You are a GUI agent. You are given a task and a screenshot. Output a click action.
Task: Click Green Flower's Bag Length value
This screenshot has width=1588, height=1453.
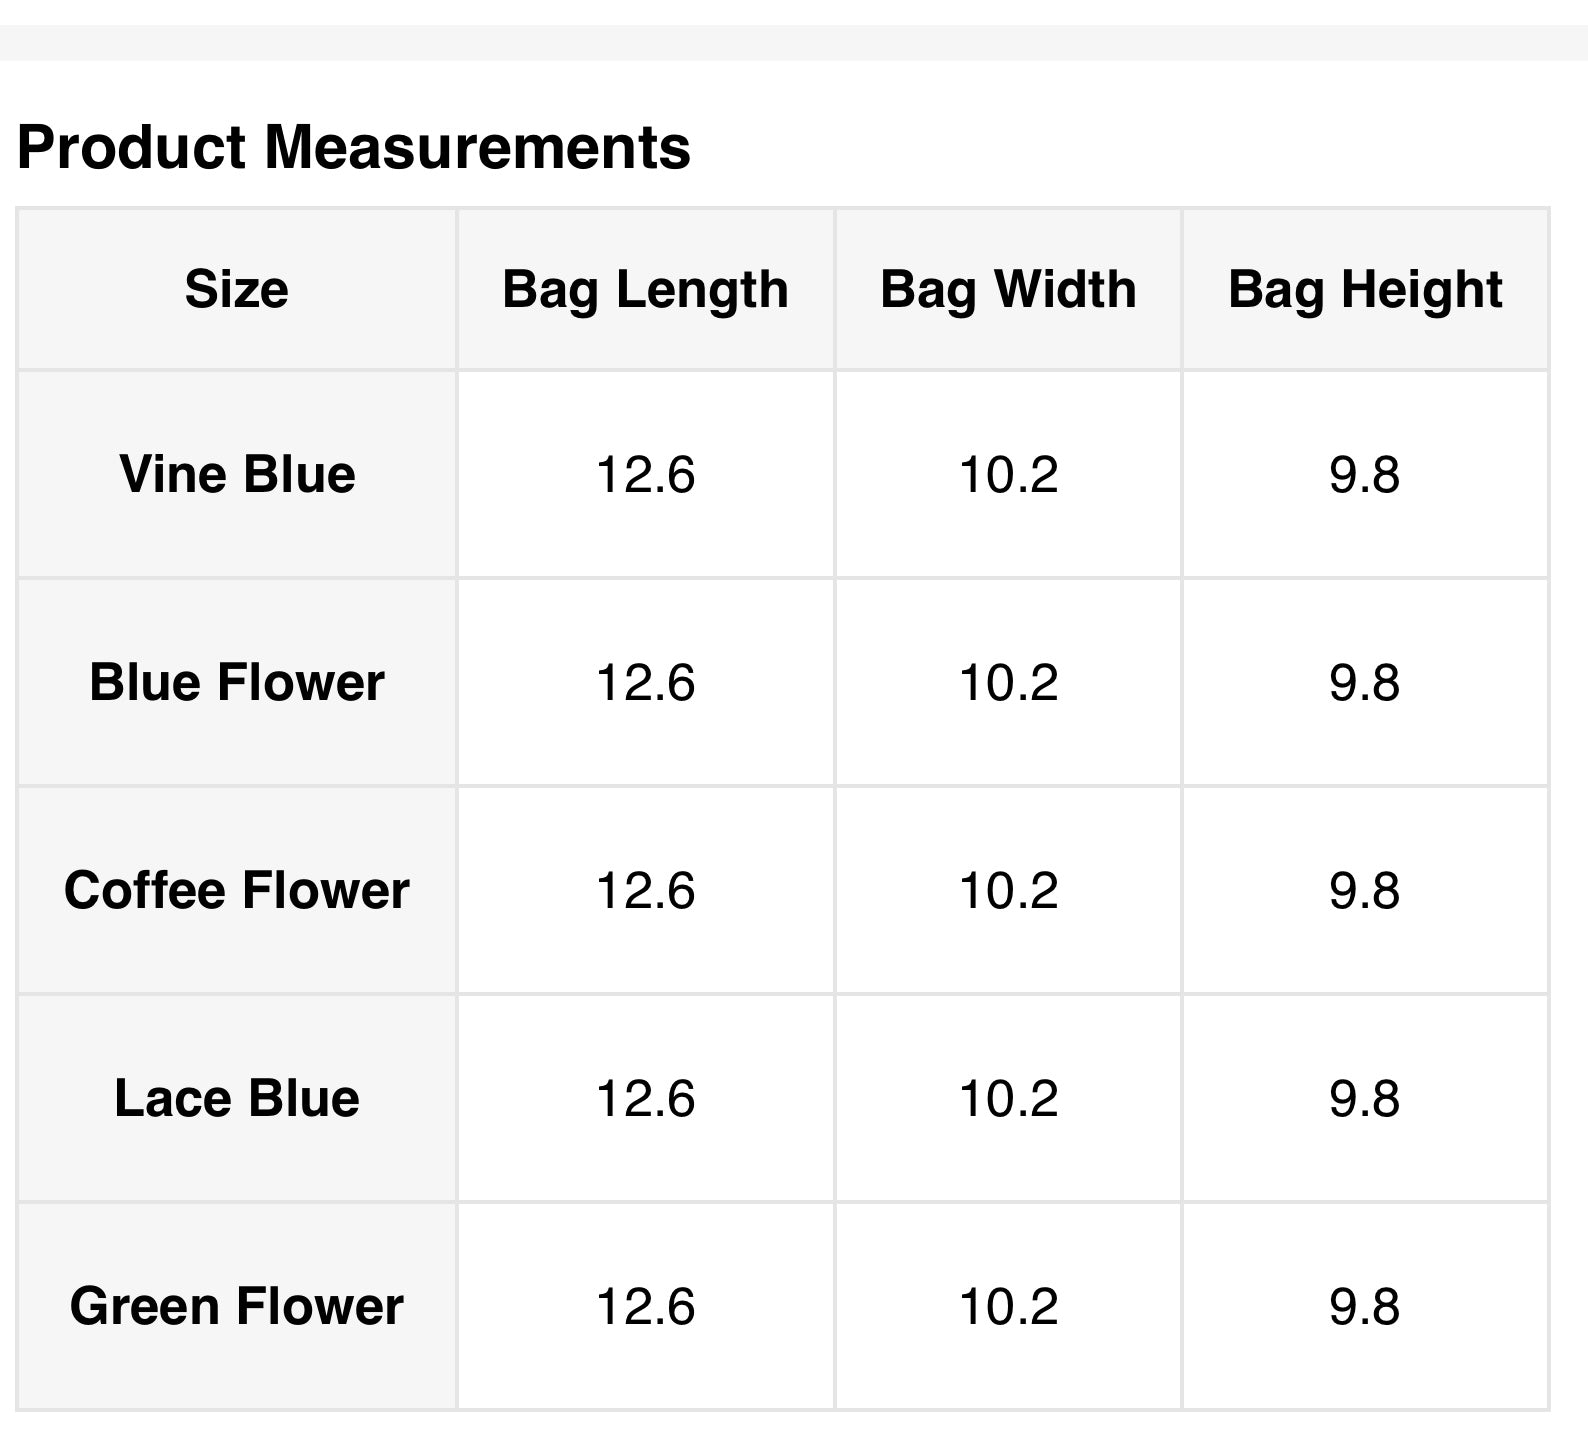[x=645, y=1306]
